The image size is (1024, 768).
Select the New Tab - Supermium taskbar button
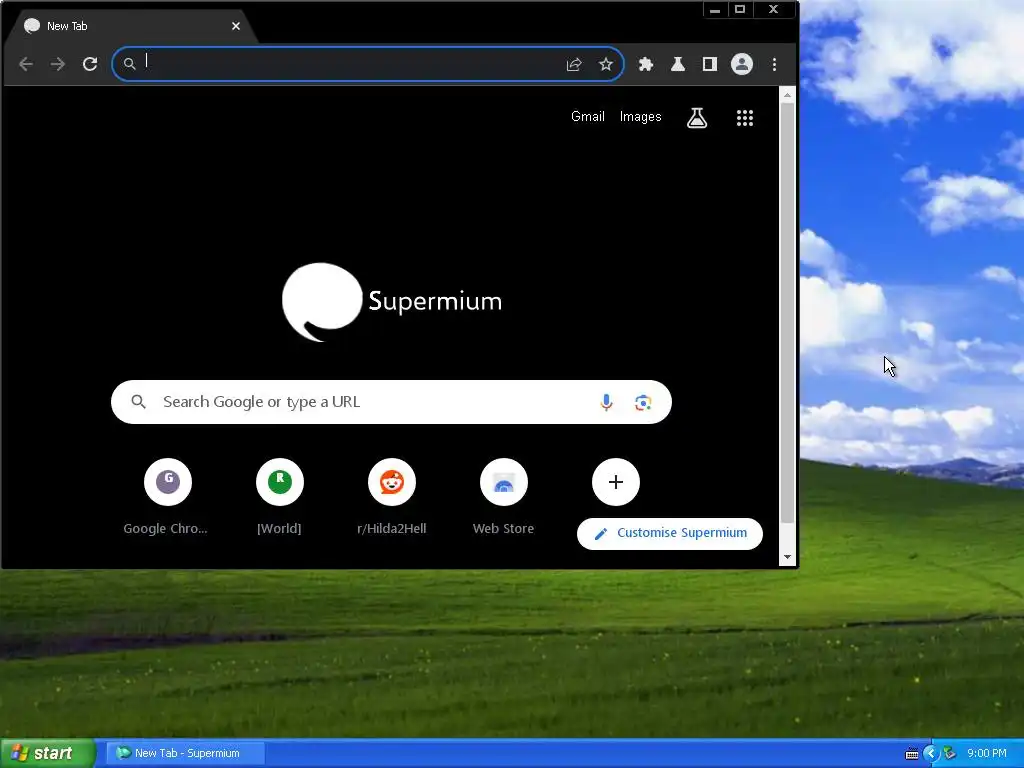click(185, 753)
